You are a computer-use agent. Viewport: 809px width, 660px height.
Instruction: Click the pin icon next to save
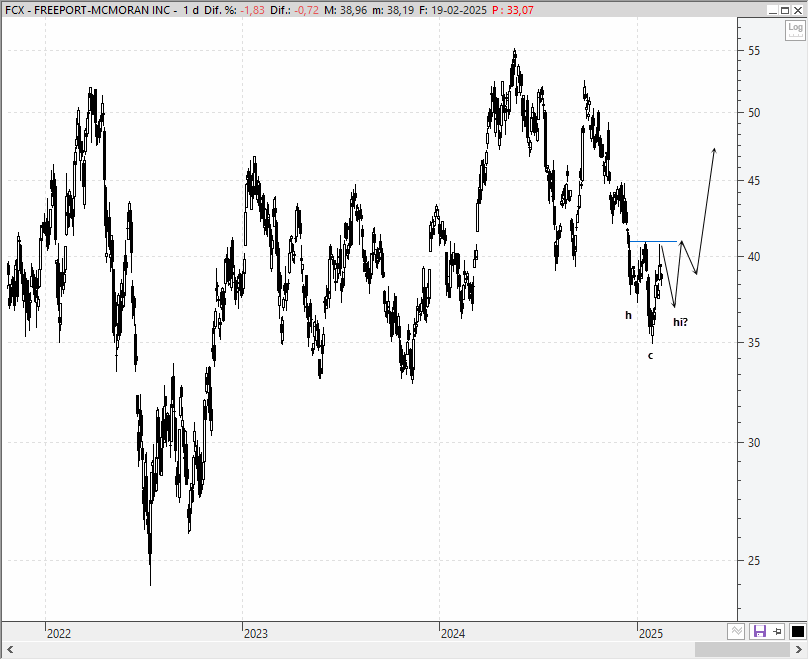[778, 631]
